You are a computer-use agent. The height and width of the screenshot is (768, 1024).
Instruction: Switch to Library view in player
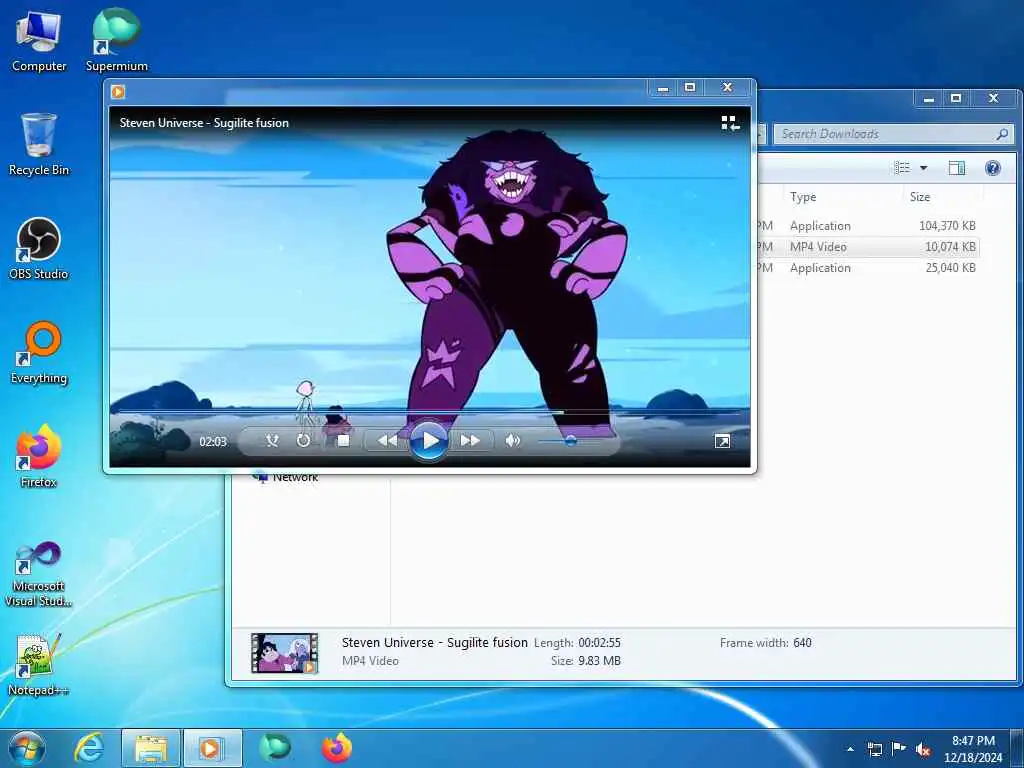point(730,123)
